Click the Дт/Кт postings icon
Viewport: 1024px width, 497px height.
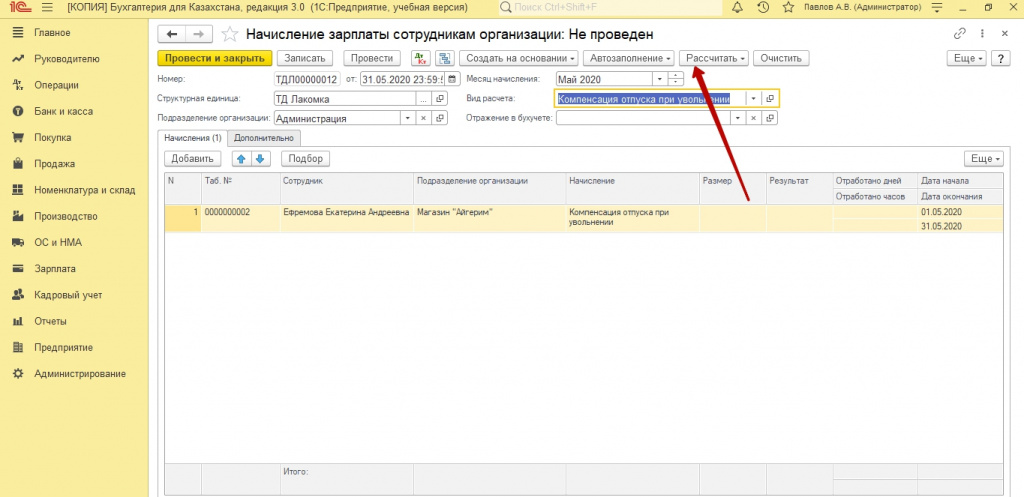pyautogui.click(x=420, y=58)
